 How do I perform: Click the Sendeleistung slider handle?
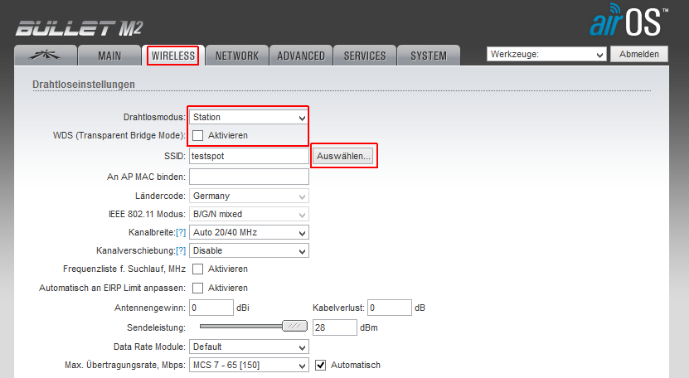click(x=295, y=326)
